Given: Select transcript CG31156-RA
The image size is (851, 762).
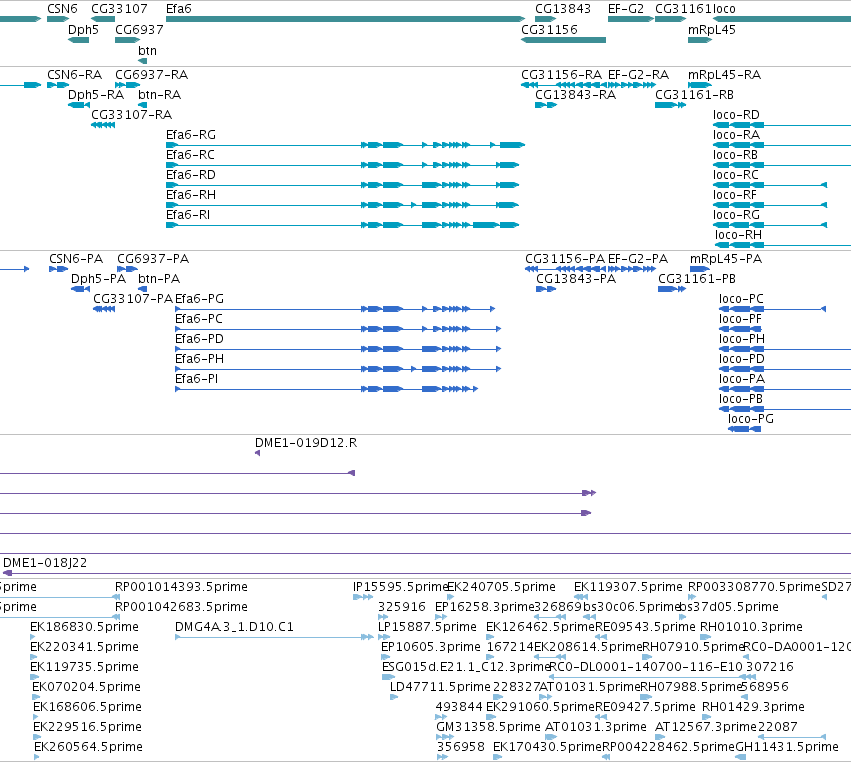Looking at the screenshot, I should coord(561,74).
